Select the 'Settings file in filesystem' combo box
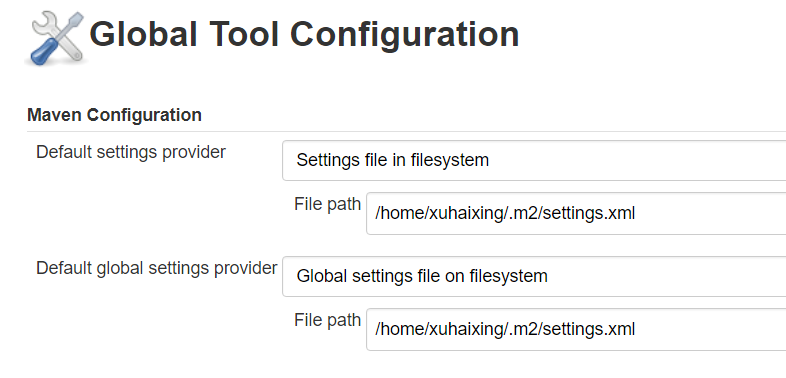 click(534, 160)
